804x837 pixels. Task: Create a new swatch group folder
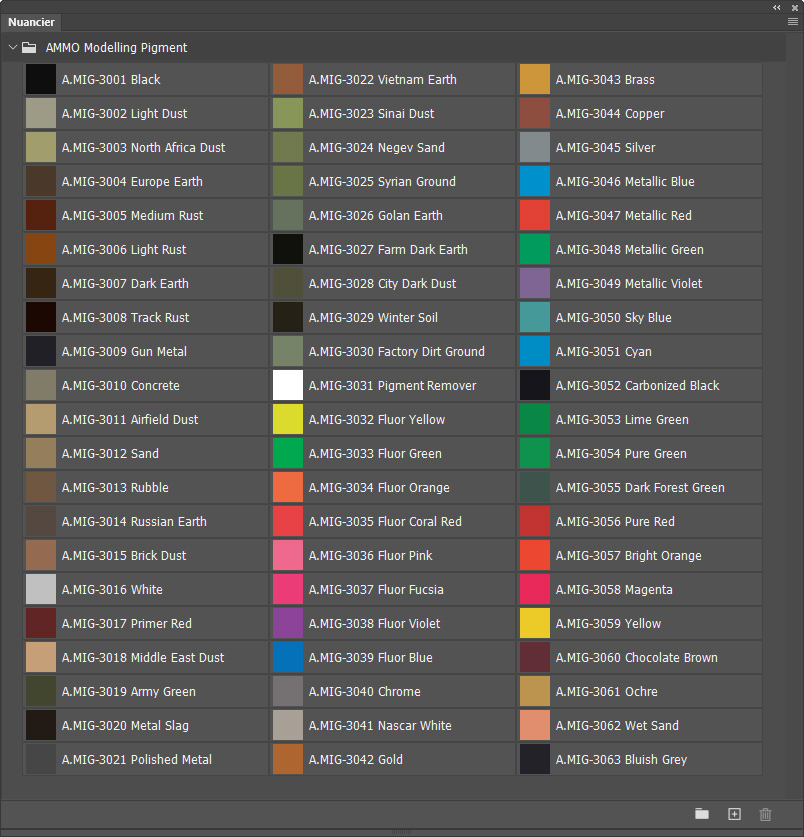click(702, 814)
